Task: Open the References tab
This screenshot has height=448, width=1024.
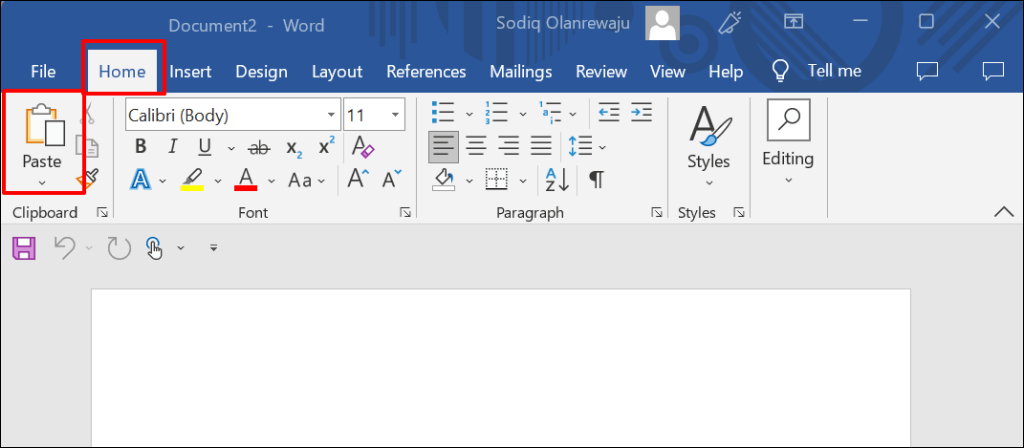Action: coord(426,71)
